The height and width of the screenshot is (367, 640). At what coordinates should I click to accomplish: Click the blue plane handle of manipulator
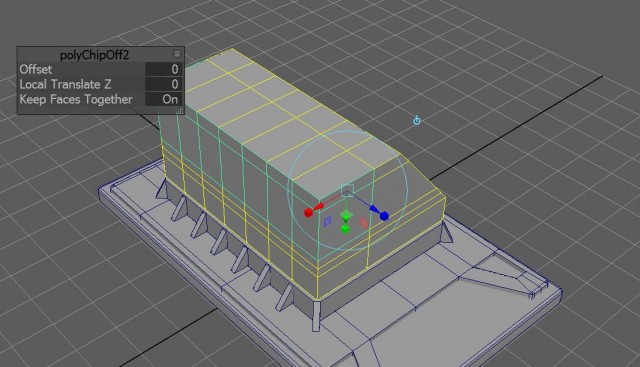coord(327,222)
